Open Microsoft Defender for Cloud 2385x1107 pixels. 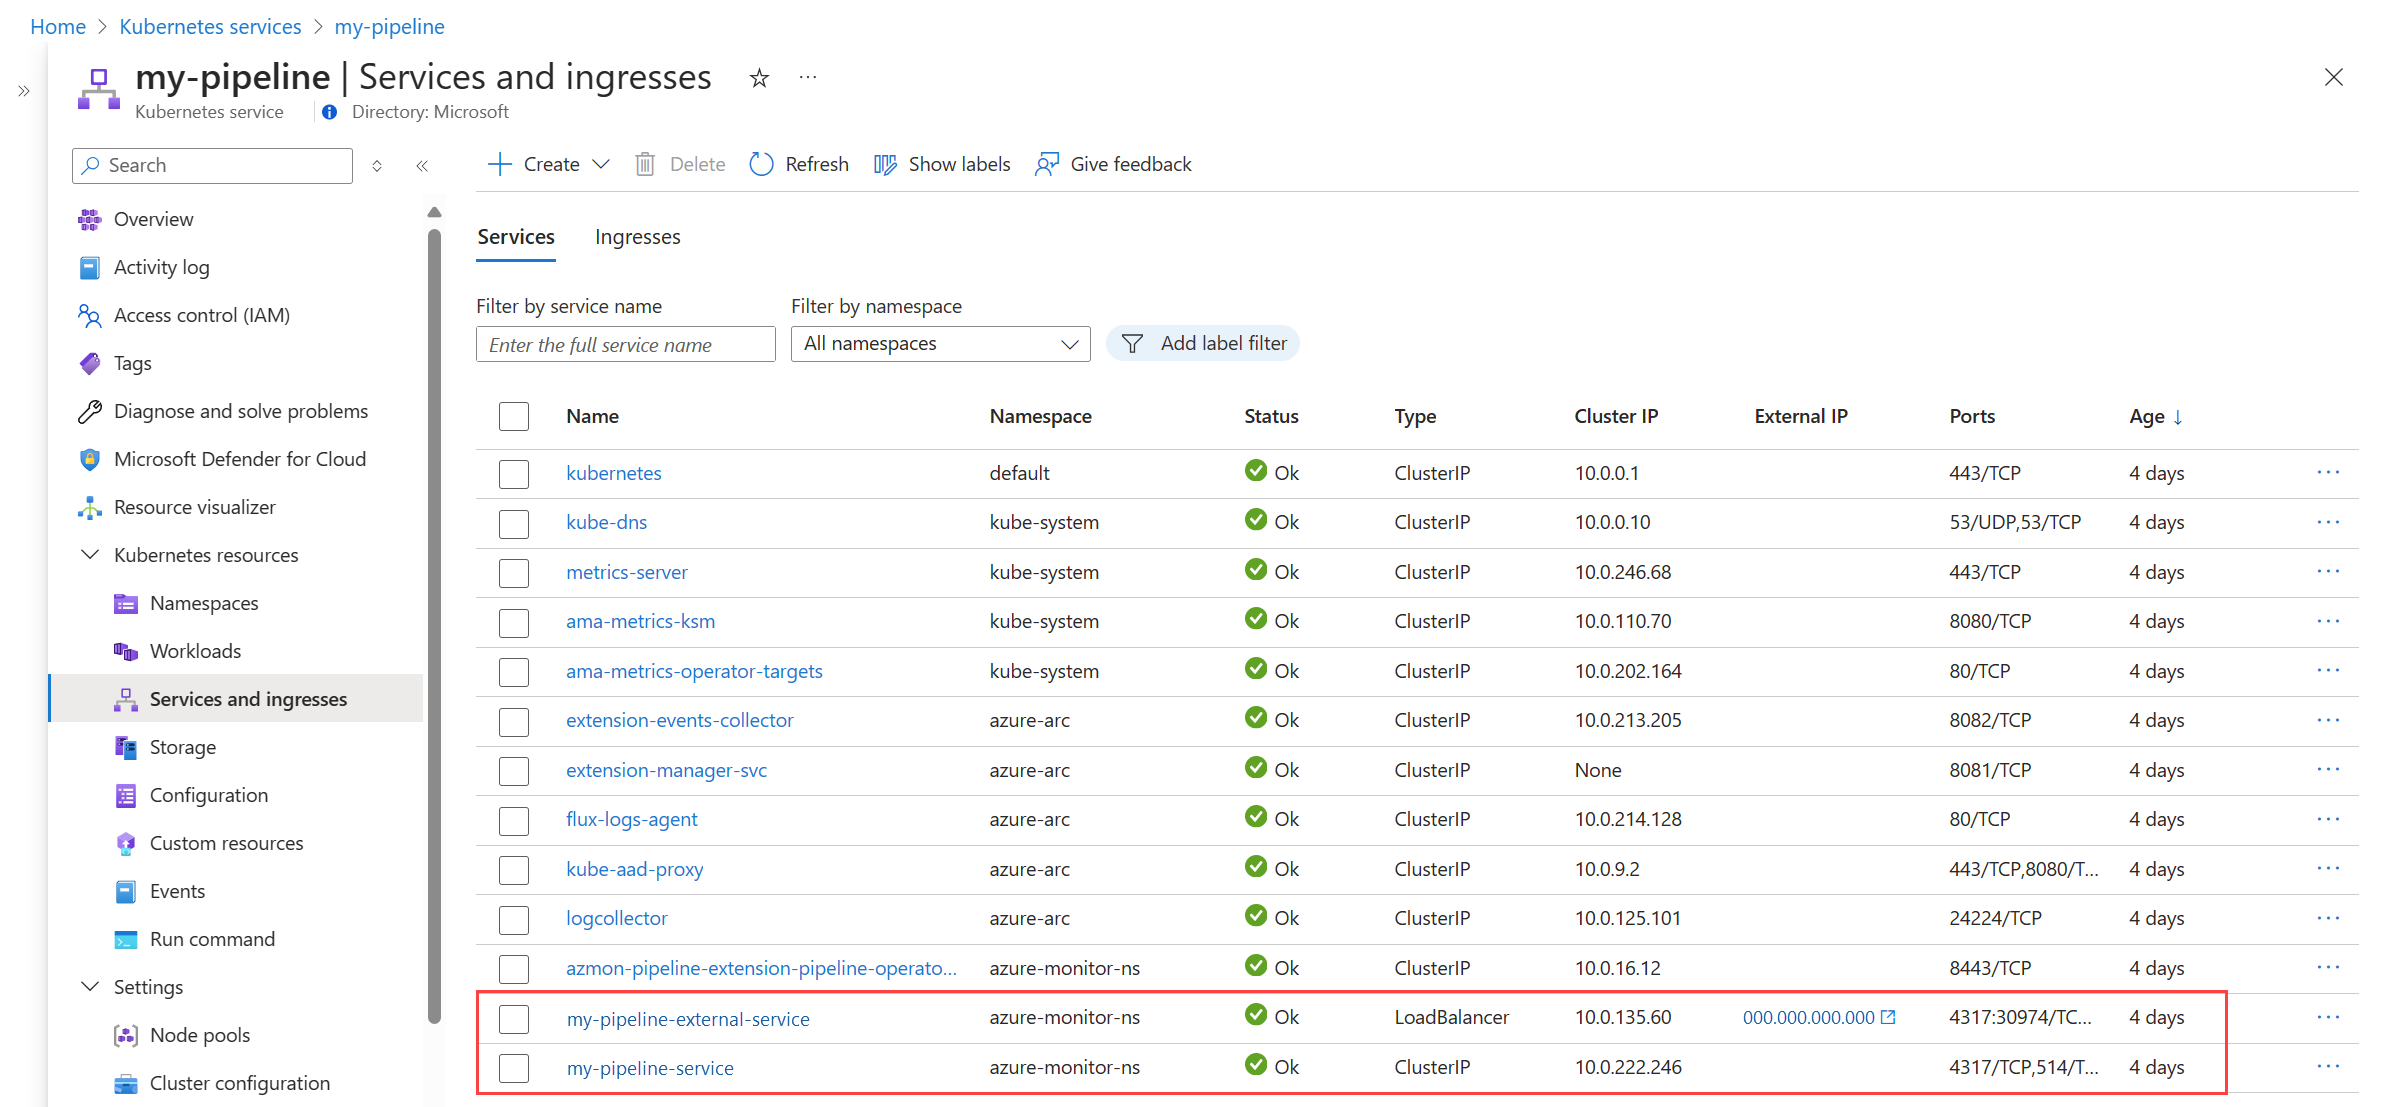[x=239, y=459]
